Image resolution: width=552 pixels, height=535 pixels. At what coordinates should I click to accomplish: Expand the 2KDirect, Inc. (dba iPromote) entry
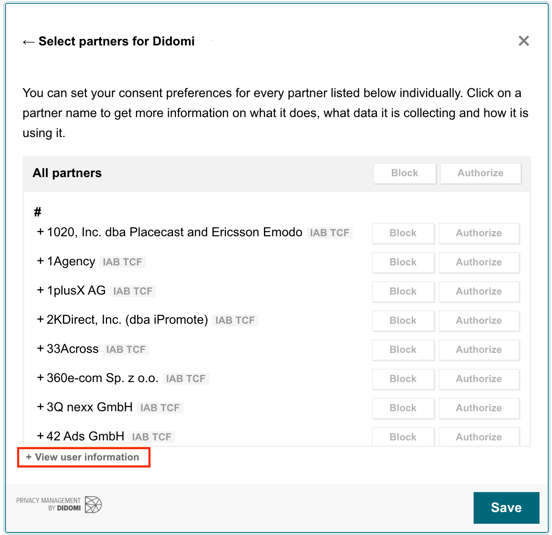tap(123, 320)
